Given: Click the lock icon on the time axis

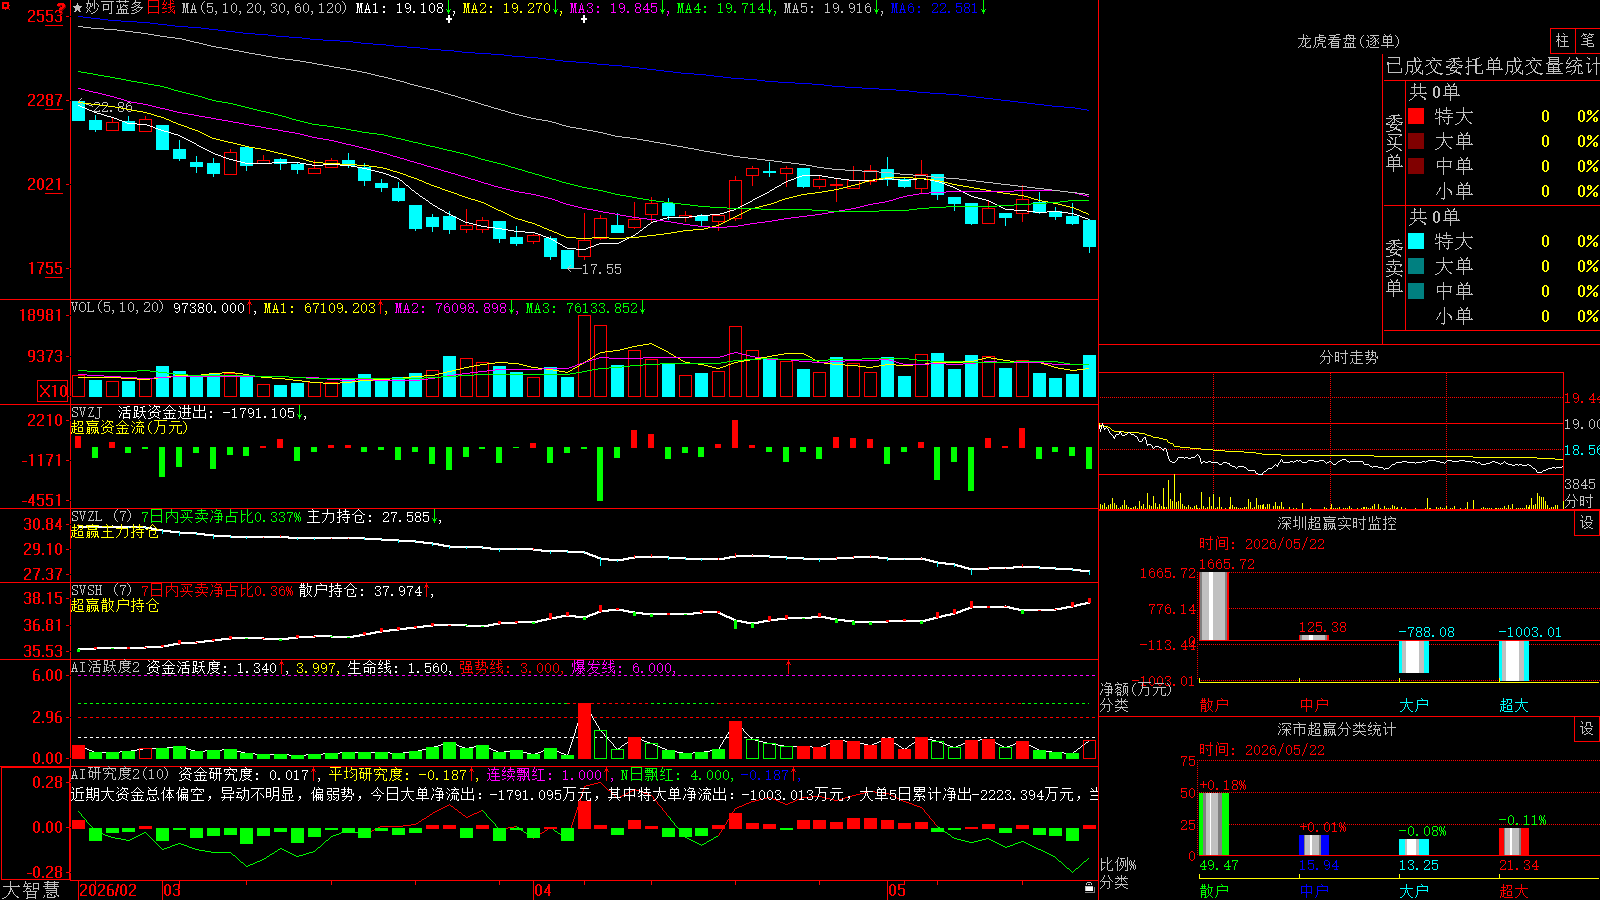Looking at the screenshot, I should pos(1089,888).
